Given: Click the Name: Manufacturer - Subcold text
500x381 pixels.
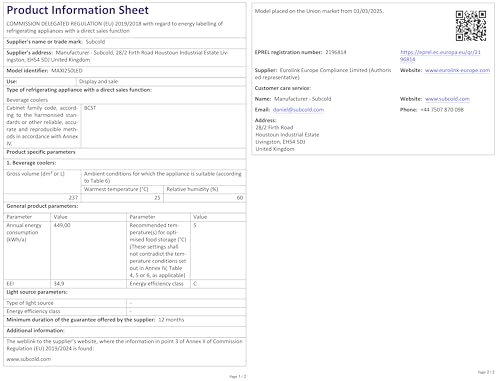Looking at the screenshot, I should coord(293,99).
